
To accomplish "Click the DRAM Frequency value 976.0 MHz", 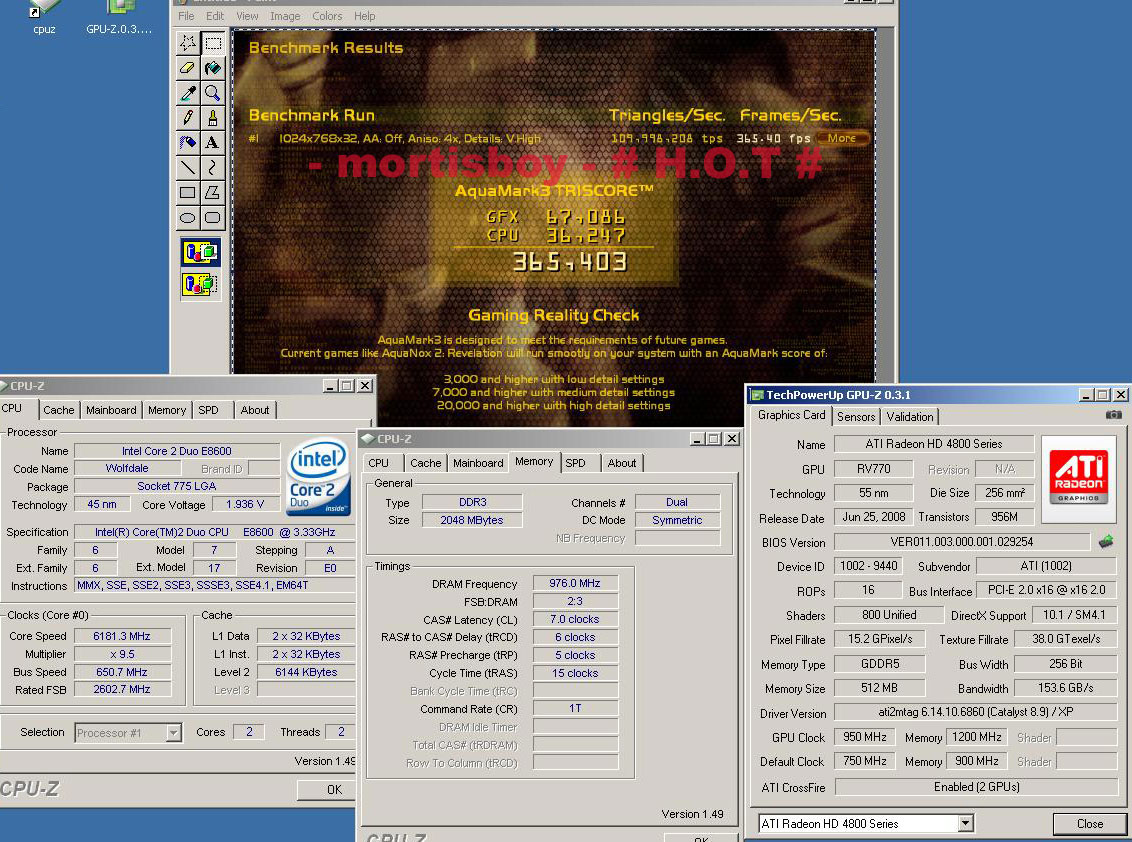I will click(575, 583).
